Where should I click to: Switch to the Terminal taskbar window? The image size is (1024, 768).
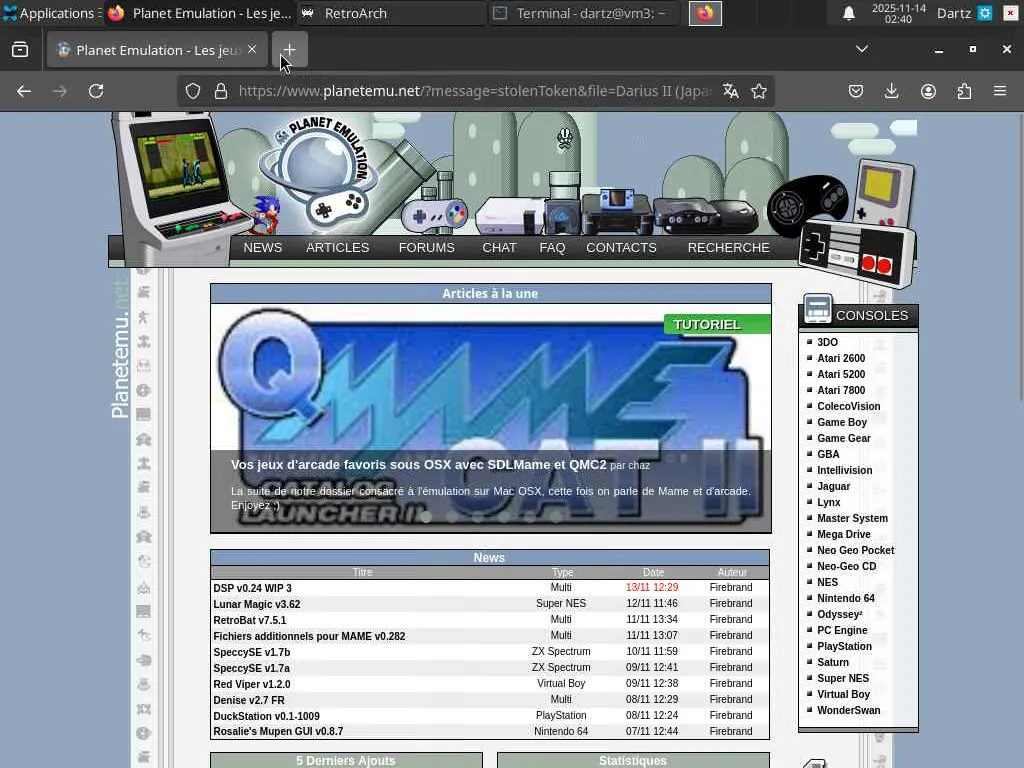coord(584,13)
